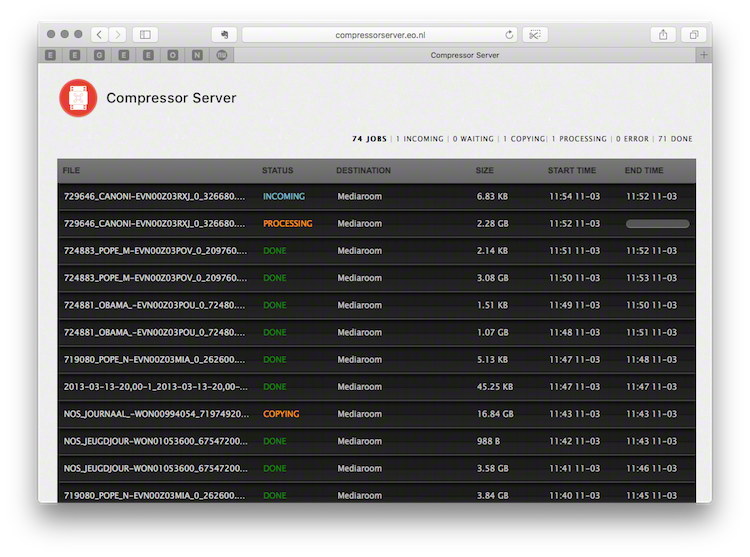Viewport: 750px width, 557px height.
Task: Click the end time 11:53 11-03
Action: (x=651, y=278)
